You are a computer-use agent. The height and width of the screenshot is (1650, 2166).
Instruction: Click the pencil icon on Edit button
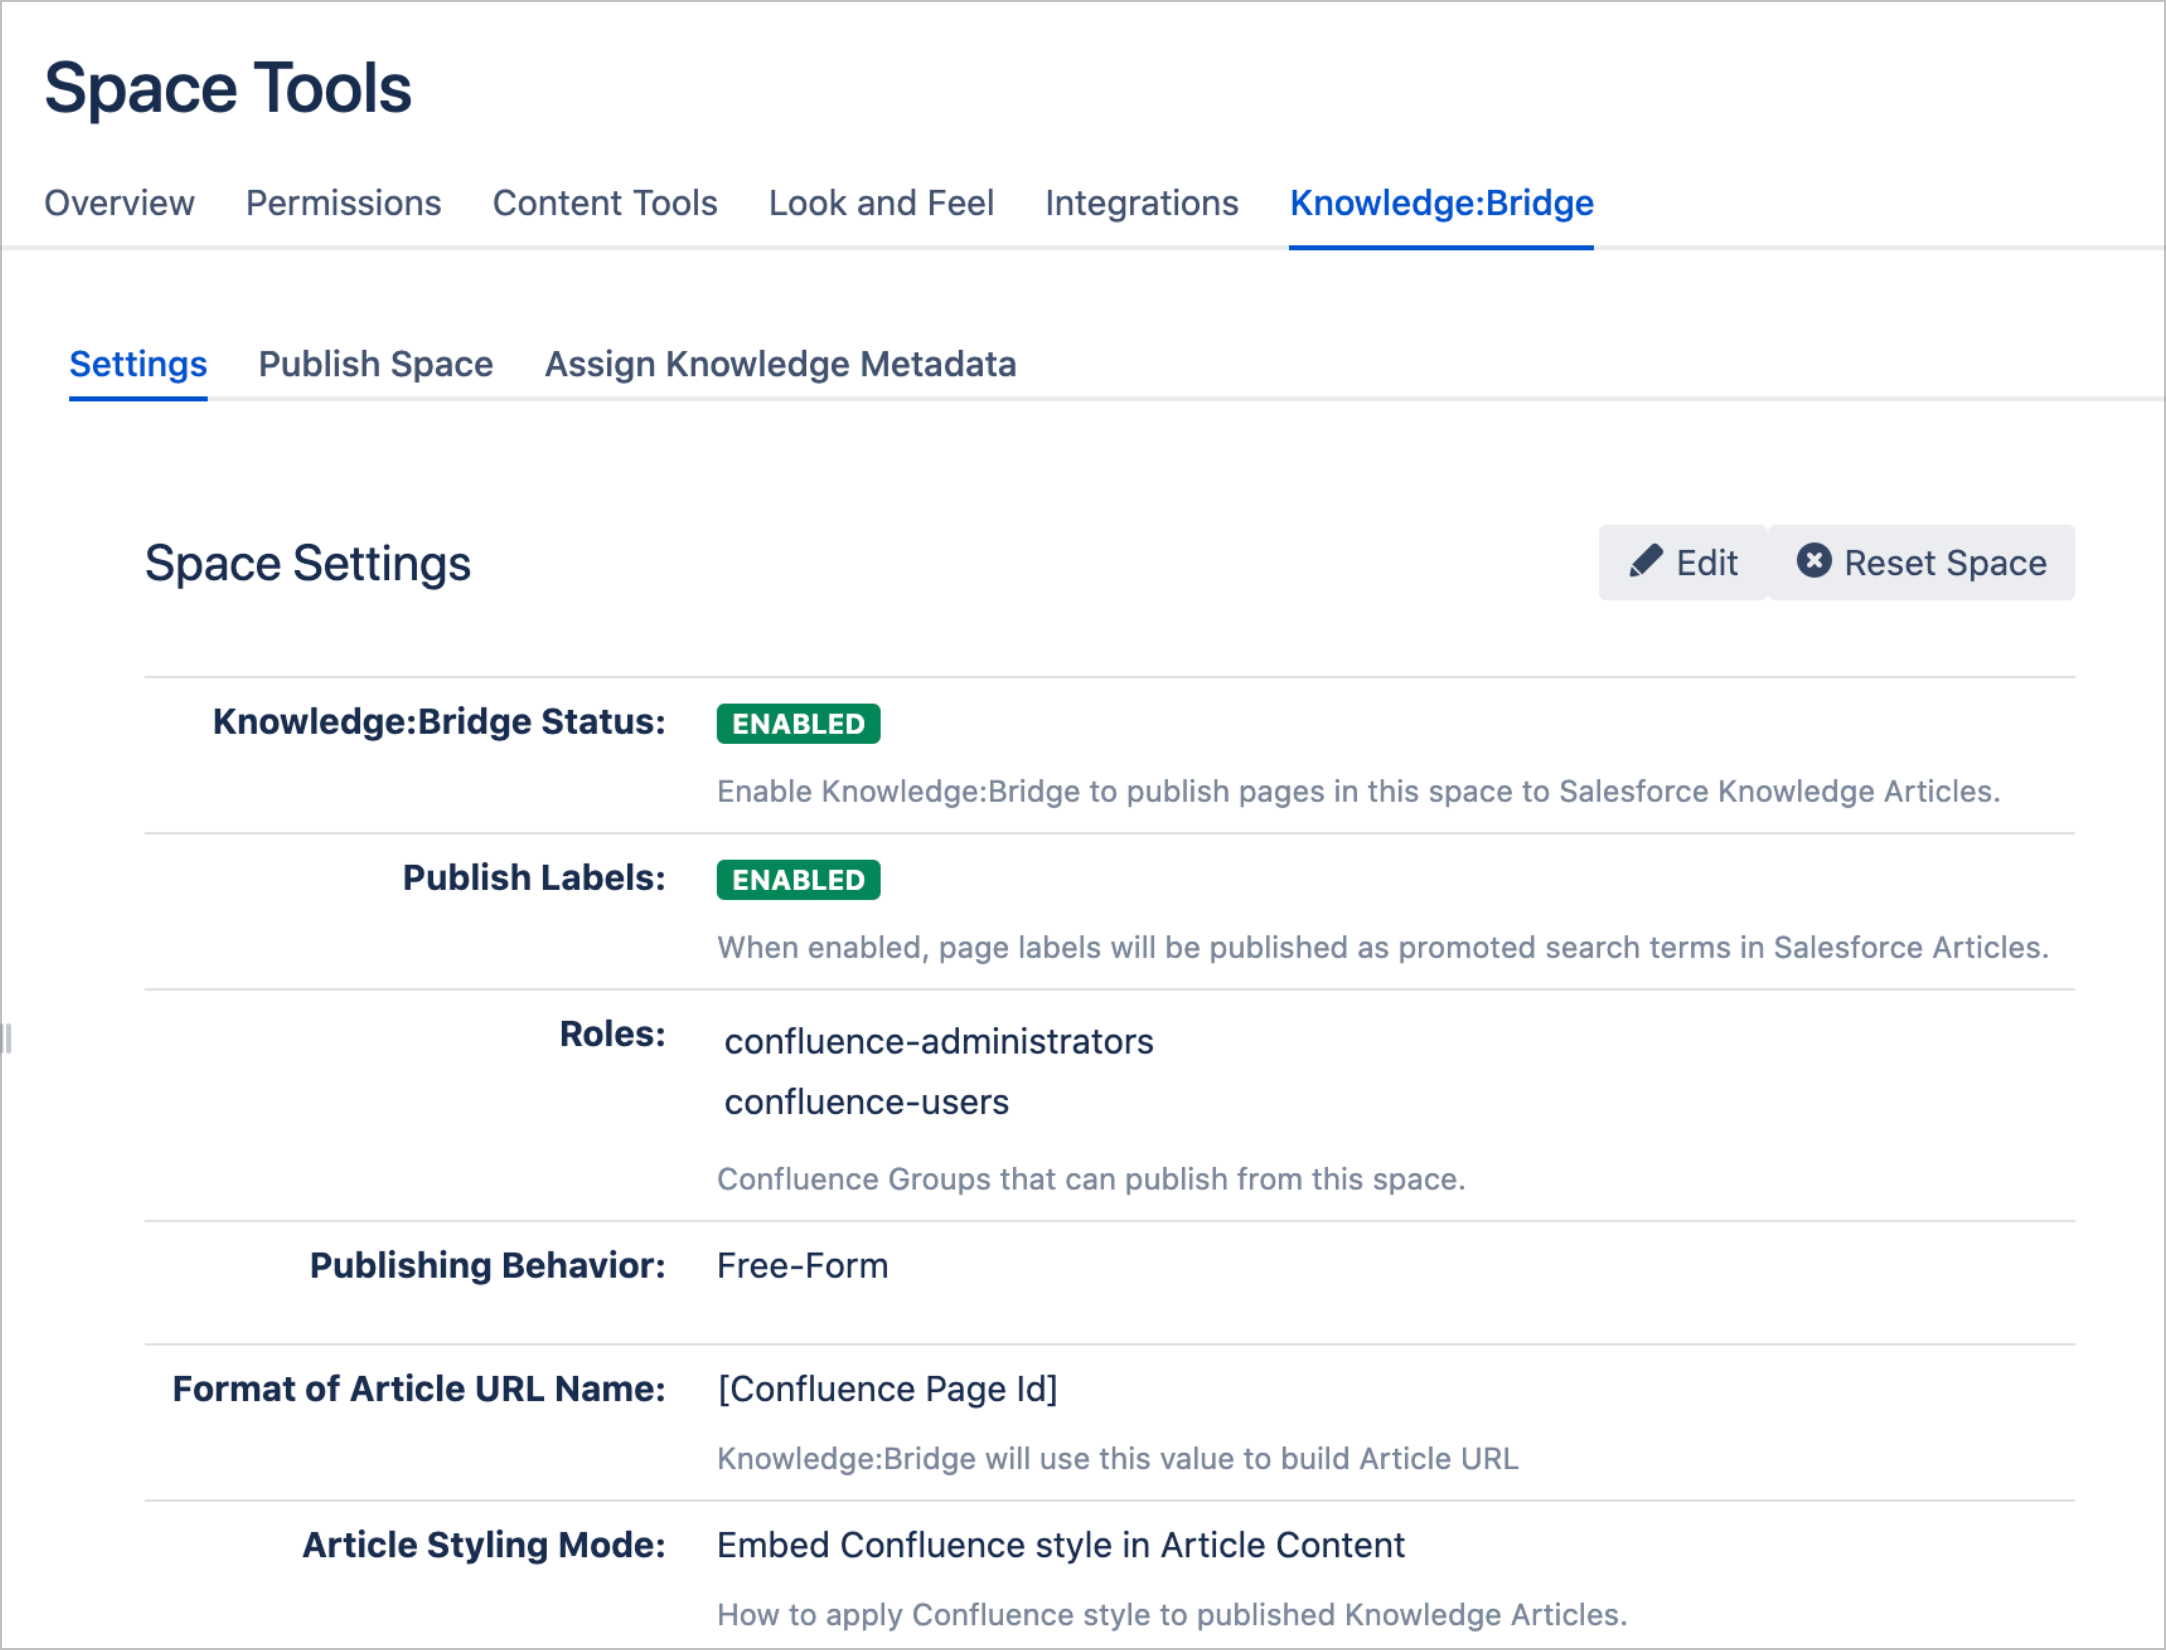coord(1645,562)
